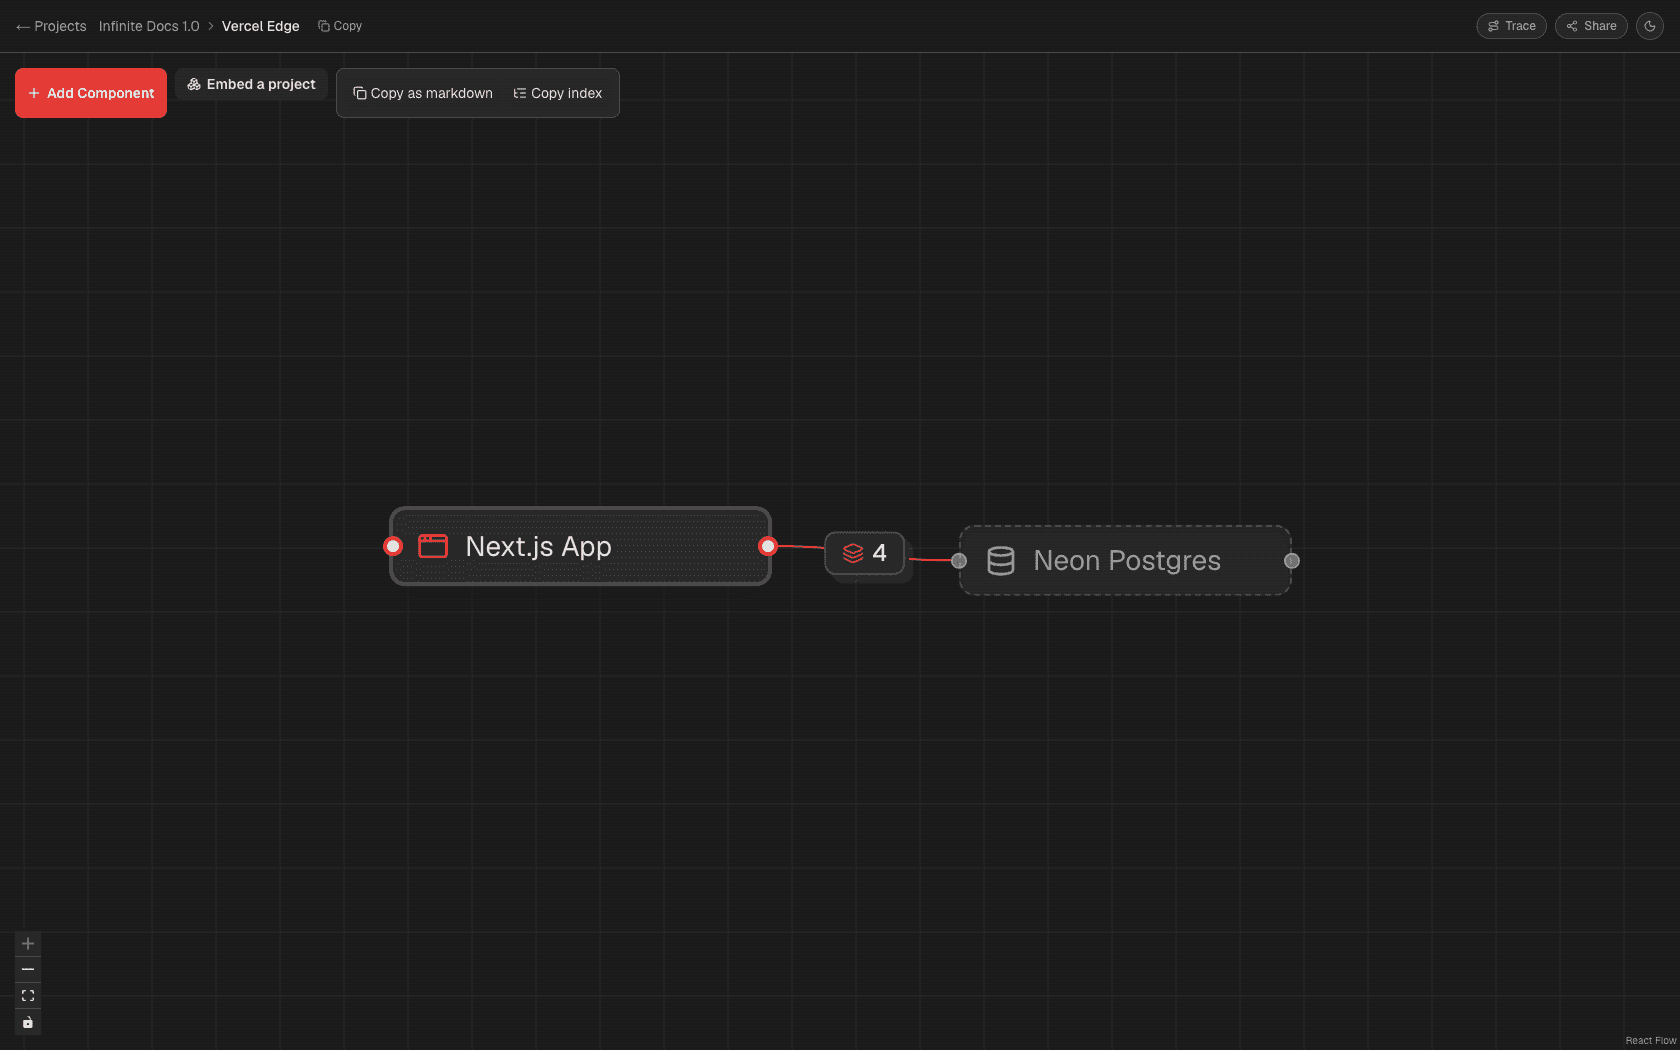Click the database icon in the Neon Postgres node
The height and width of the screenshot is (1050, 1680).
click(x=1001, y=561)
